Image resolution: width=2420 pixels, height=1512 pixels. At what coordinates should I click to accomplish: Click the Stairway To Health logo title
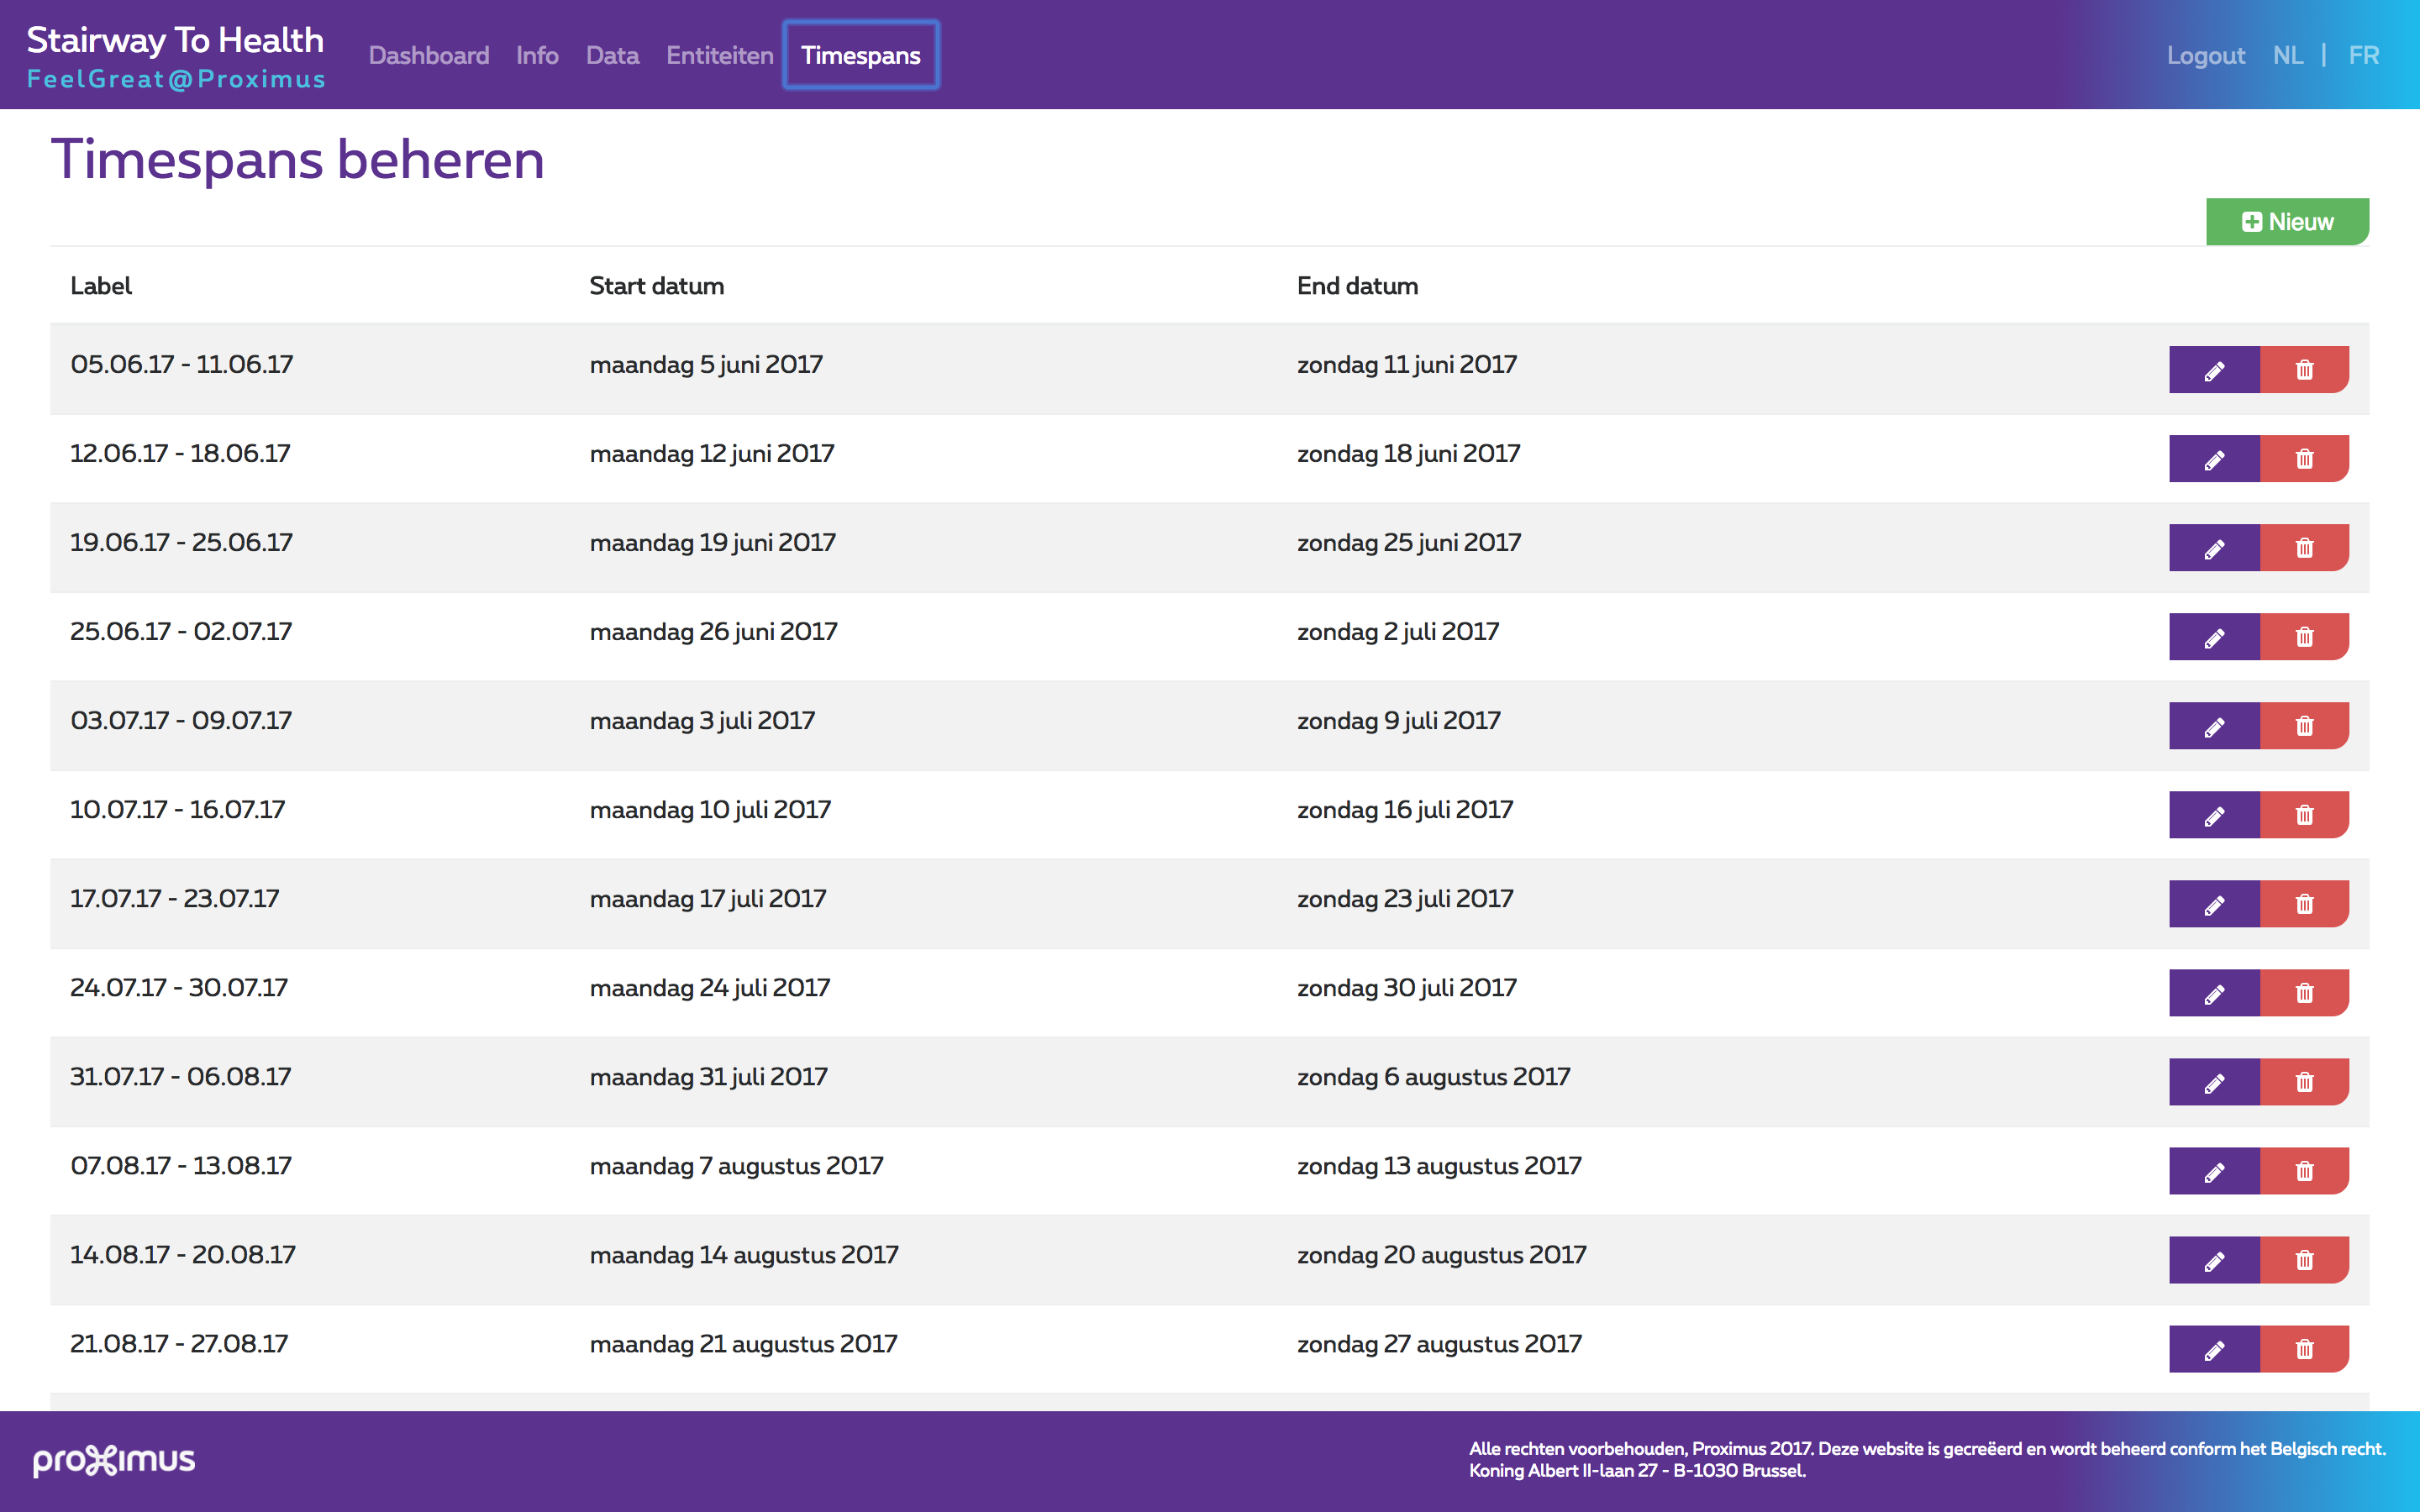point(175,40)
